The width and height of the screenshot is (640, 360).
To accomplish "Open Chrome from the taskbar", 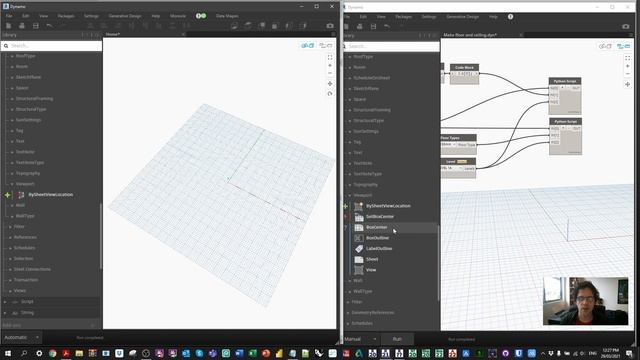I will pos(52,353).
